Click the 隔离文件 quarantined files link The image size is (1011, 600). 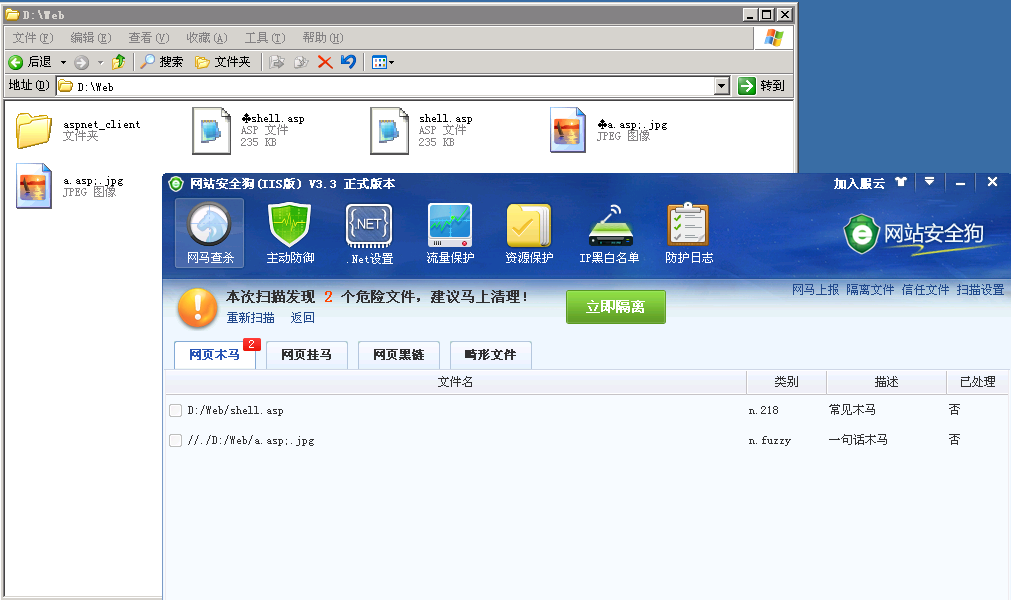tap(870, 290)
